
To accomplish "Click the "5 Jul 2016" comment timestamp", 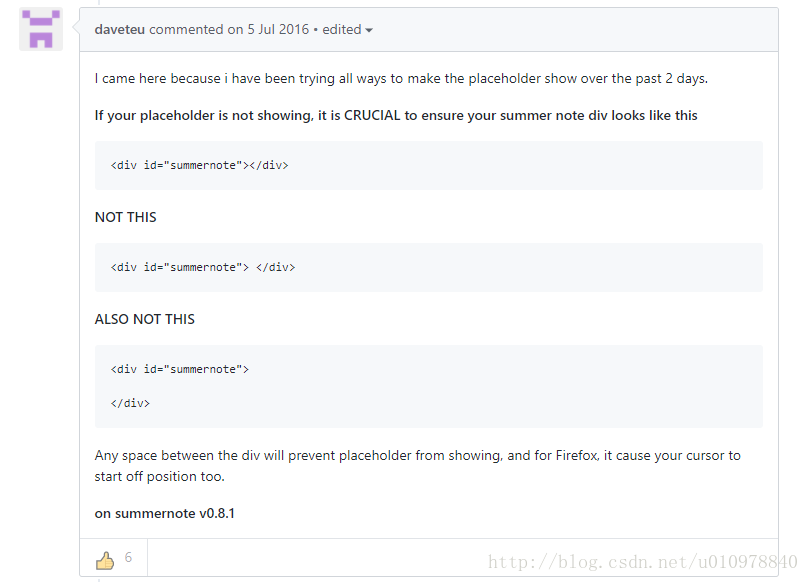I will 278,29.
